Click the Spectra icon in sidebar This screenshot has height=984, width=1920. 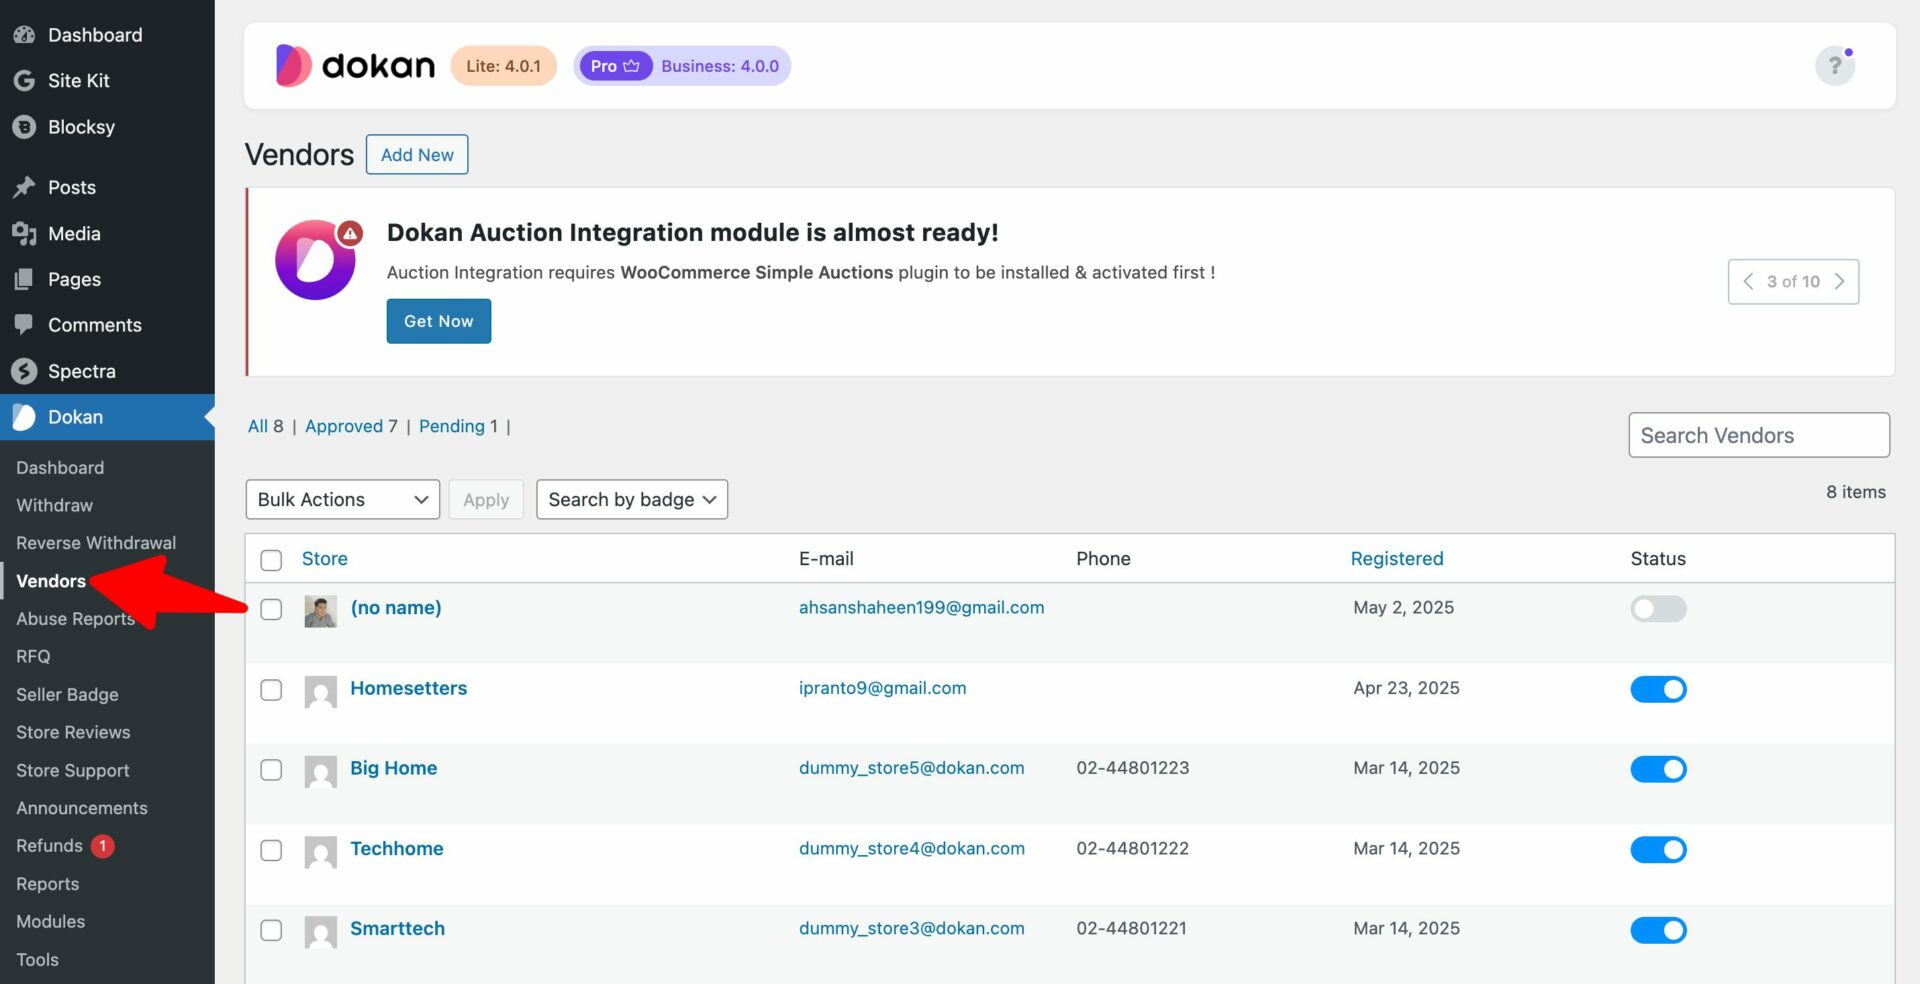point(24,371)
